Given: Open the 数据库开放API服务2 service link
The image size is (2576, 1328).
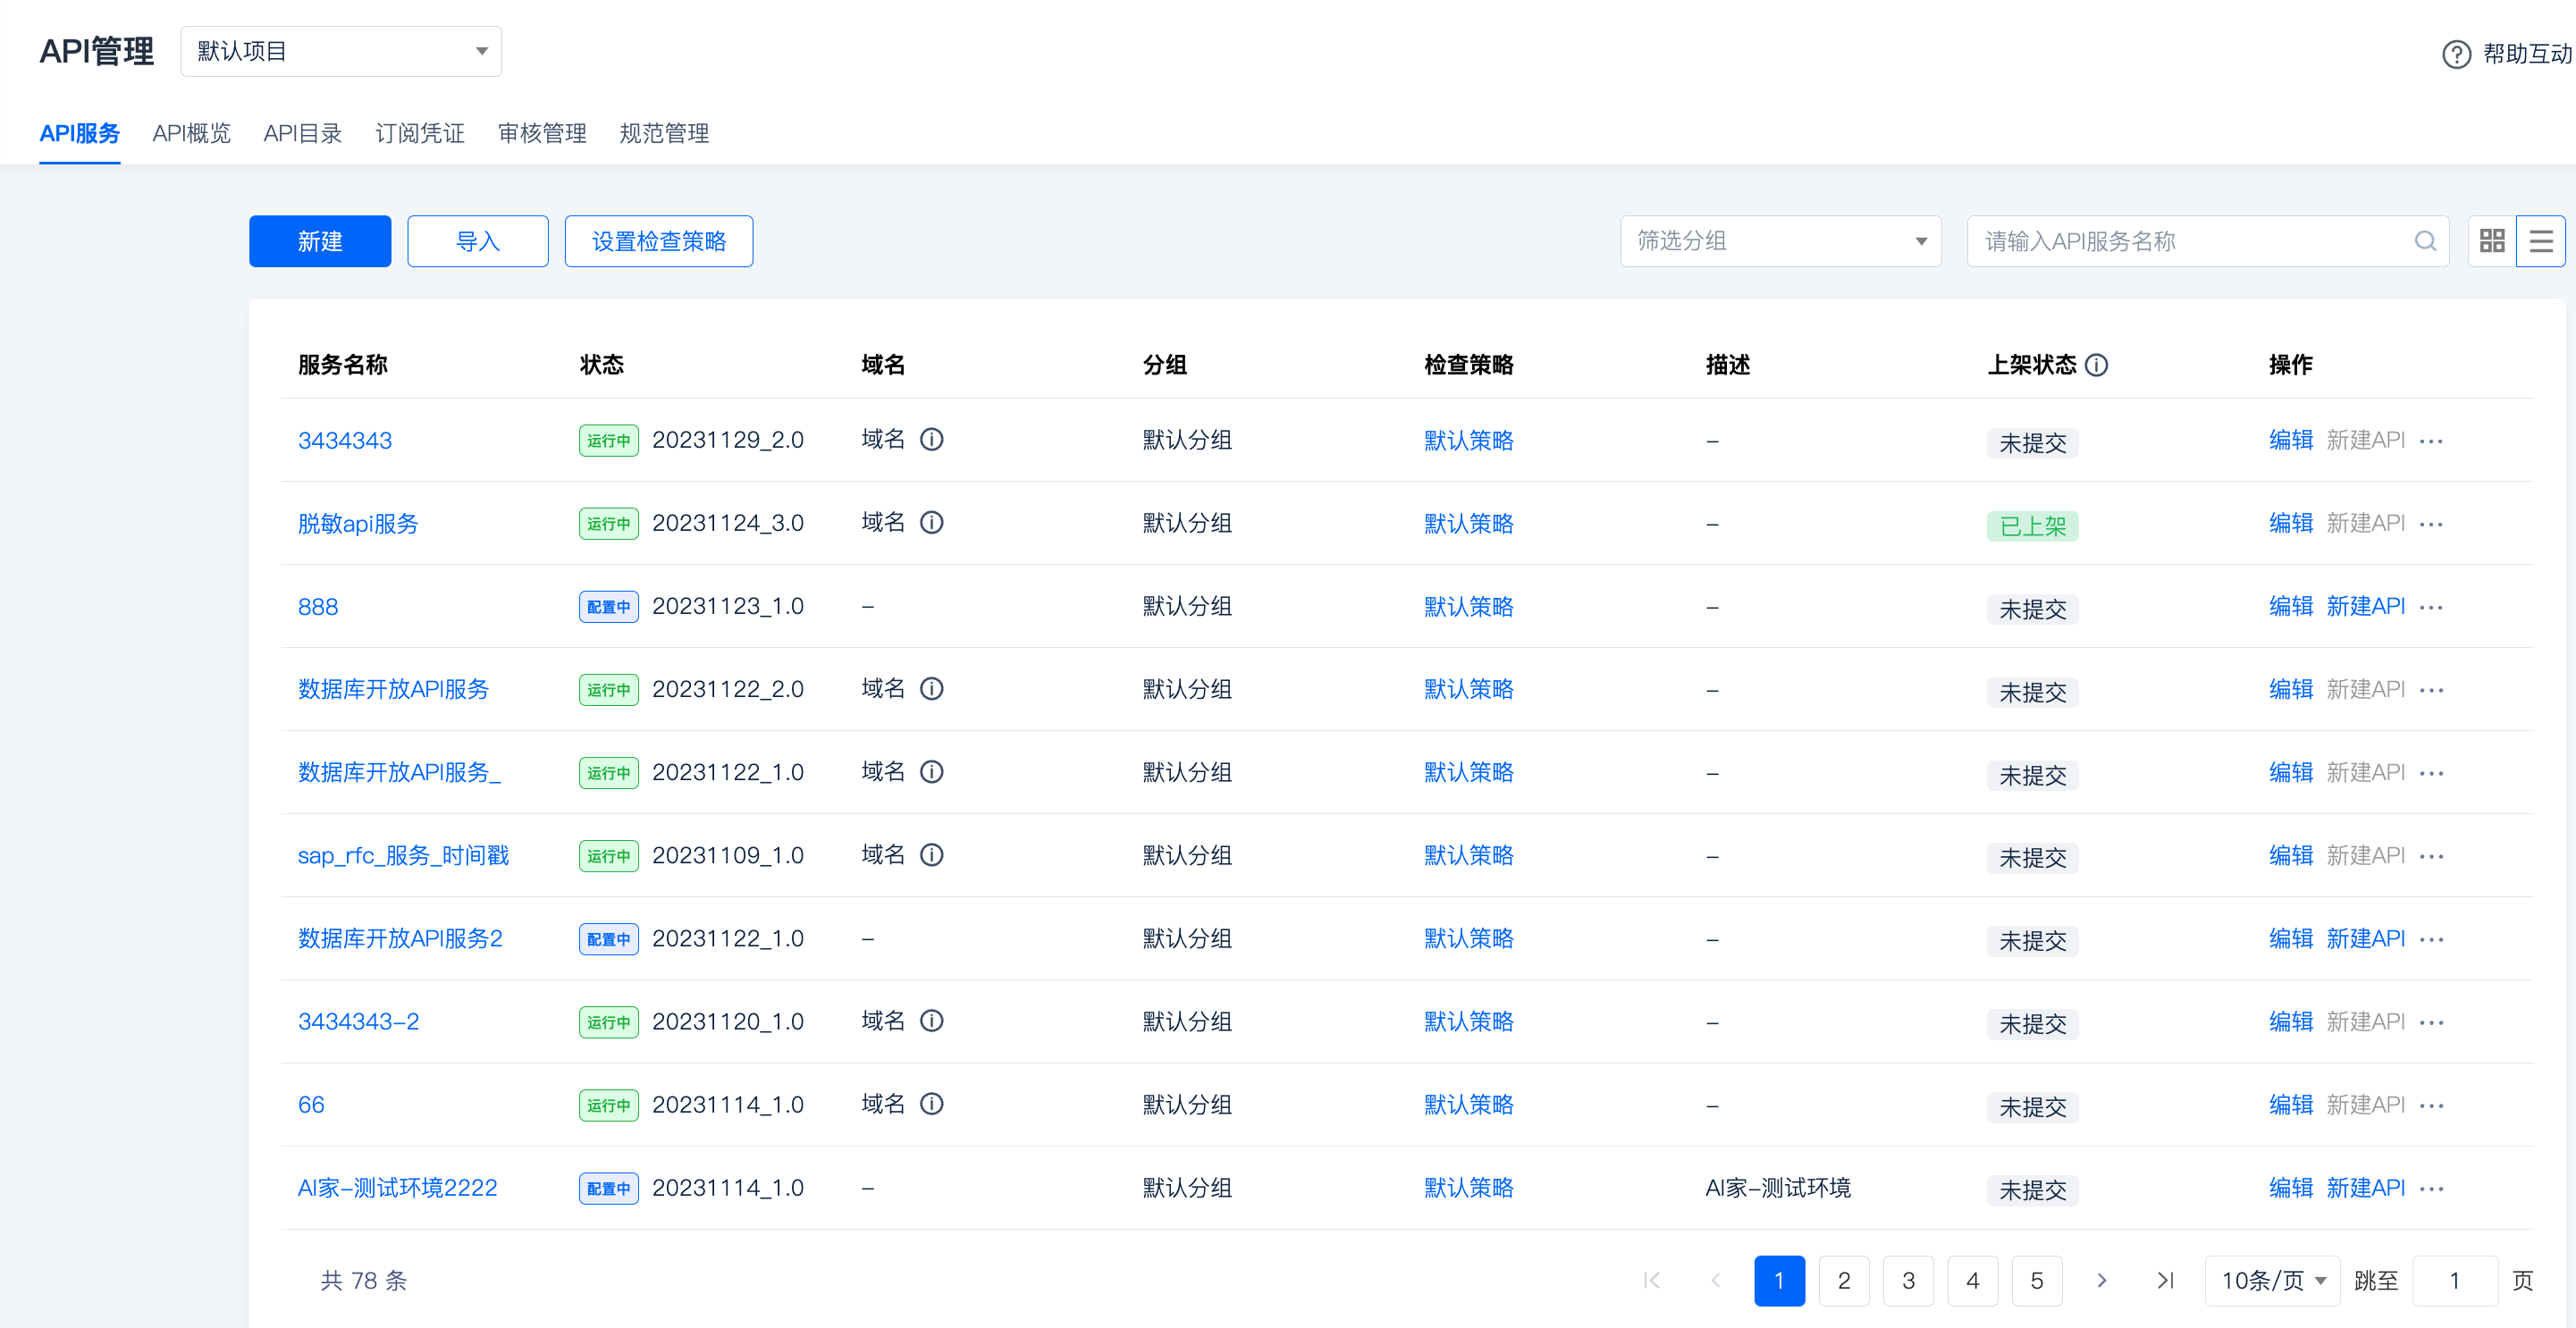Looking at the screenshot, I should click(400, 939).
